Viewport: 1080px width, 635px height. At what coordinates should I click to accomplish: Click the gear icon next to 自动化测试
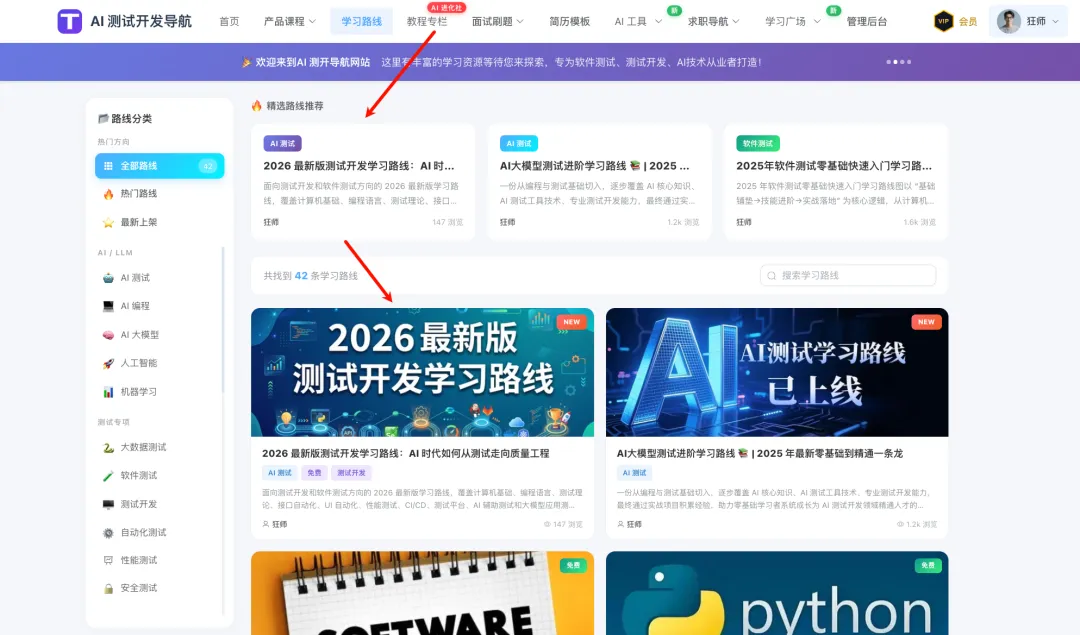tap(108, 533)
